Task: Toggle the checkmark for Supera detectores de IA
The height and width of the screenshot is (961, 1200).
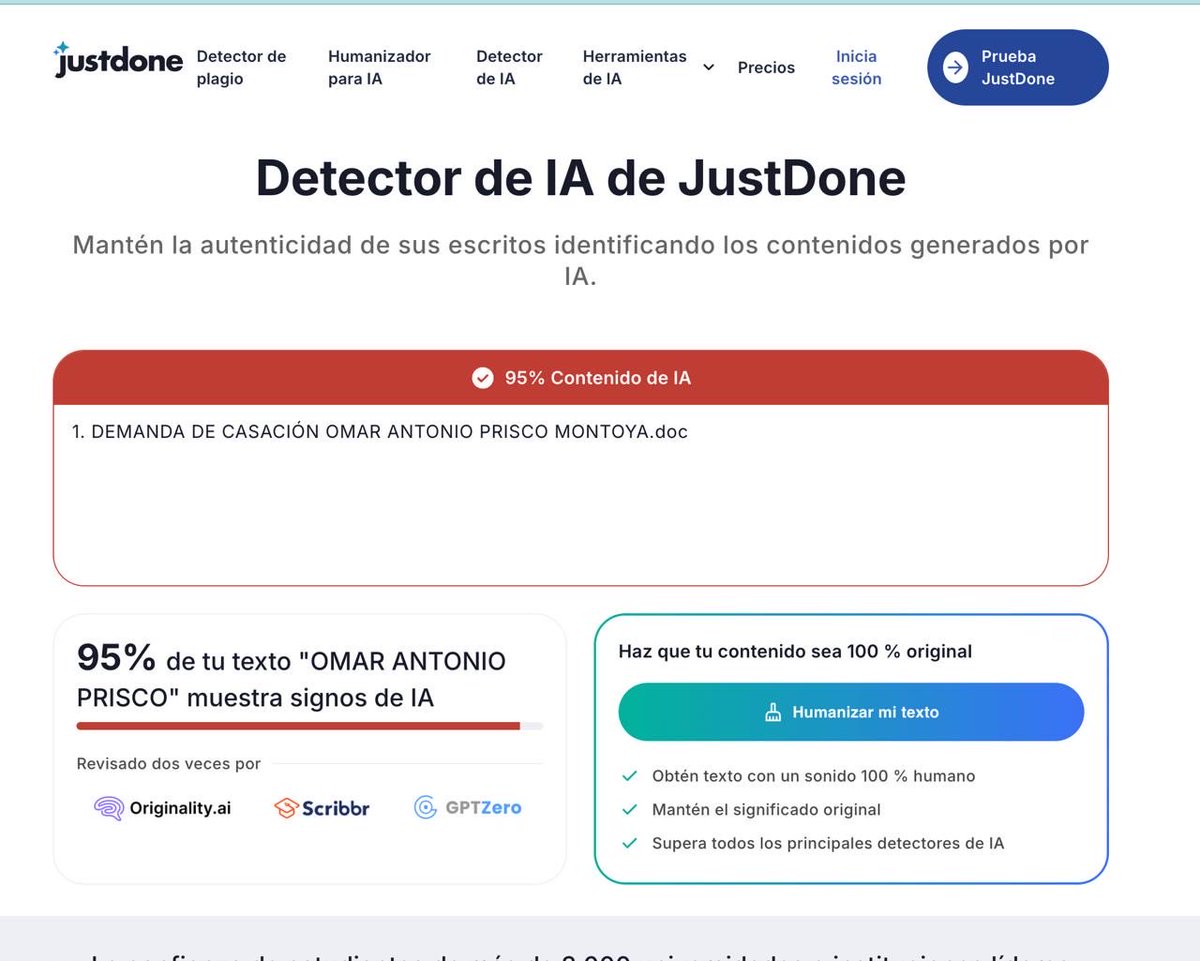Action: point(630,843)
